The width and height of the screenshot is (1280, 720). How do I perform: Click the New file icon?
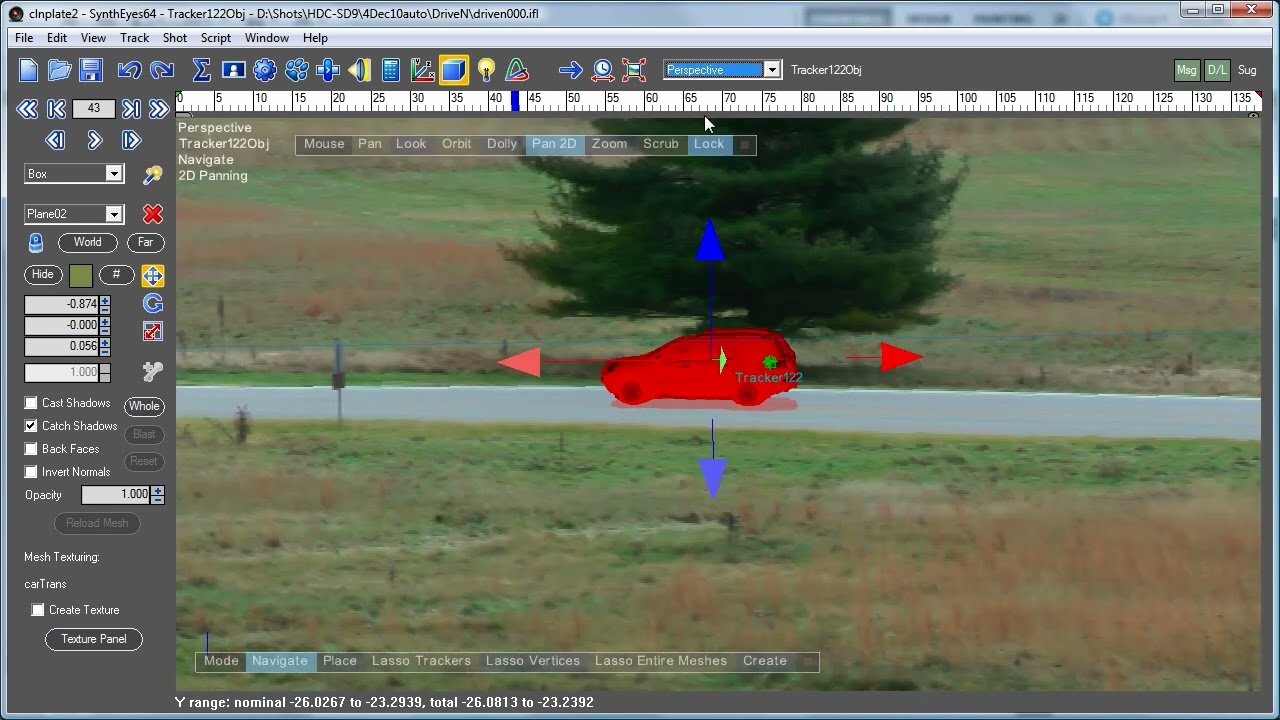pyautogui.click(x=29, y=70)
